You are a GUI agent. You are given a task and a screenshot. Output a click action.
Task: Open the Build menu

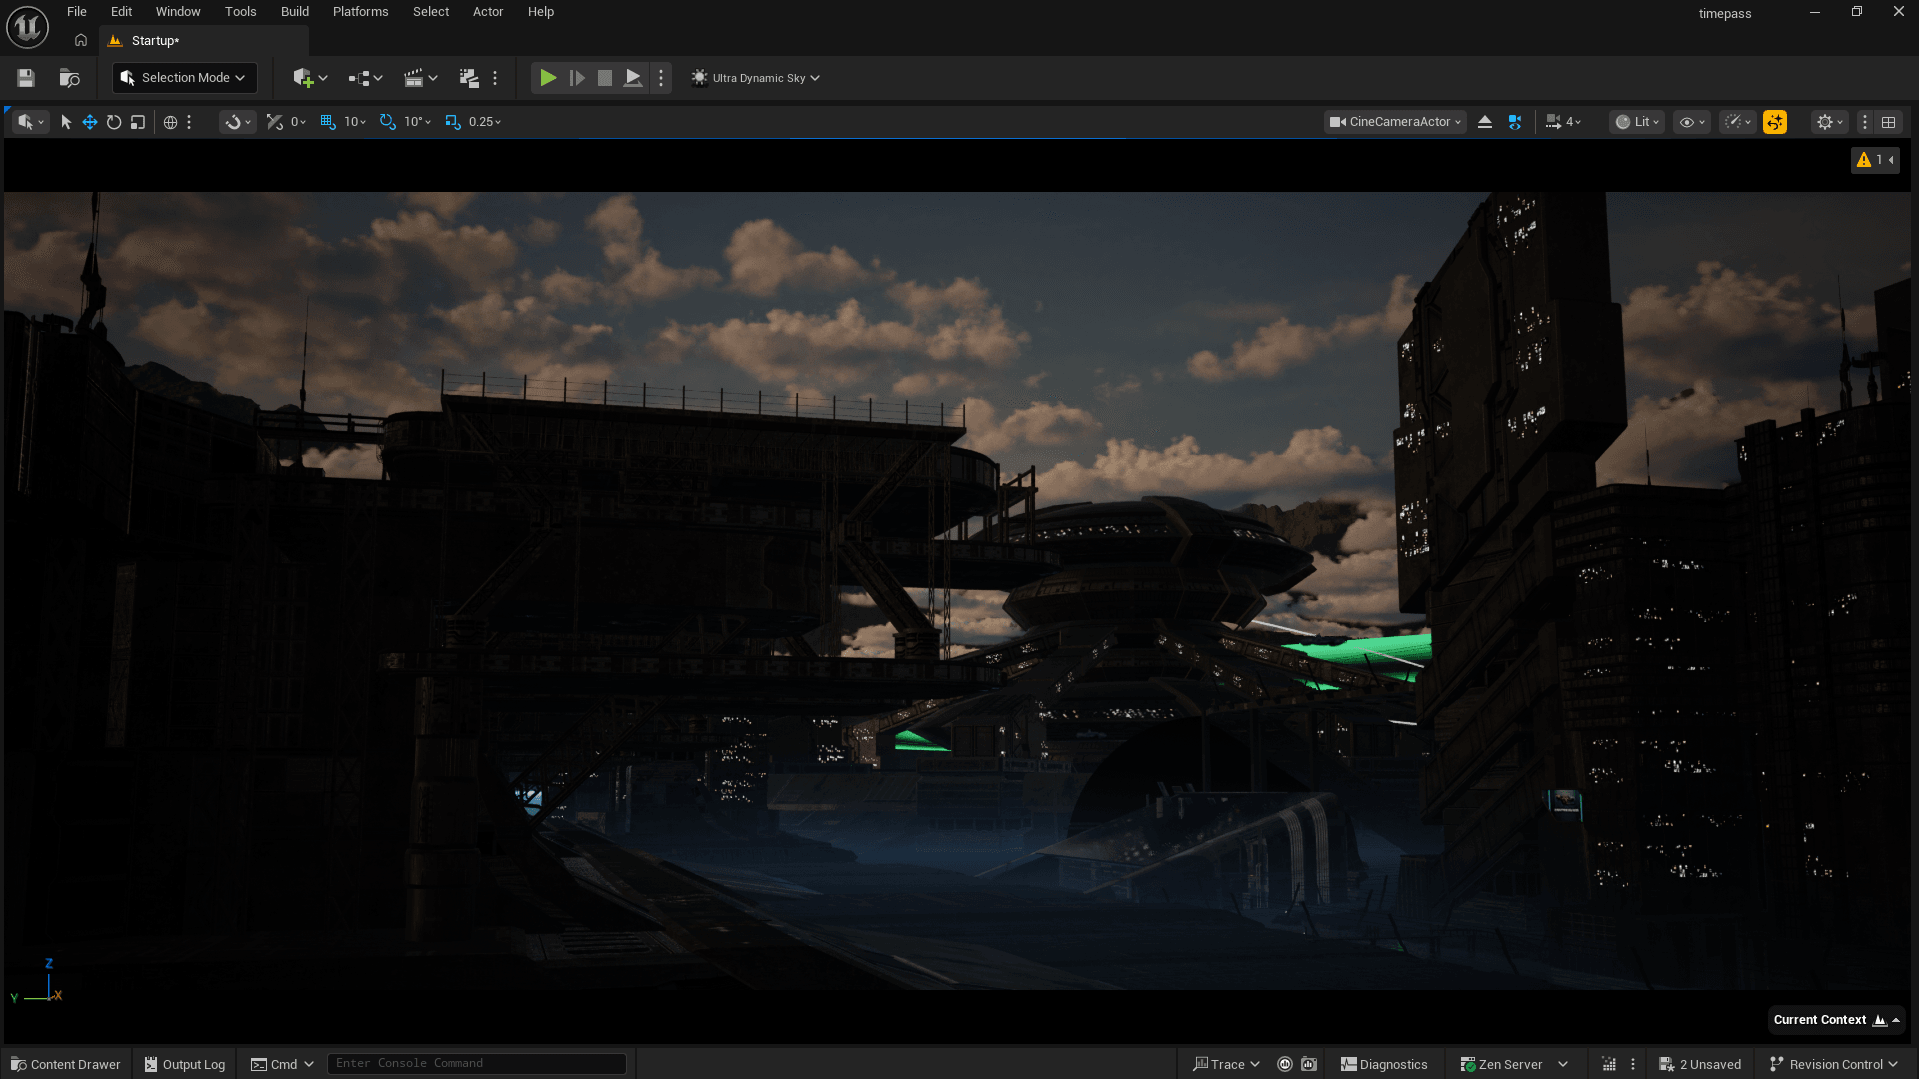click(x=294, y=12)
